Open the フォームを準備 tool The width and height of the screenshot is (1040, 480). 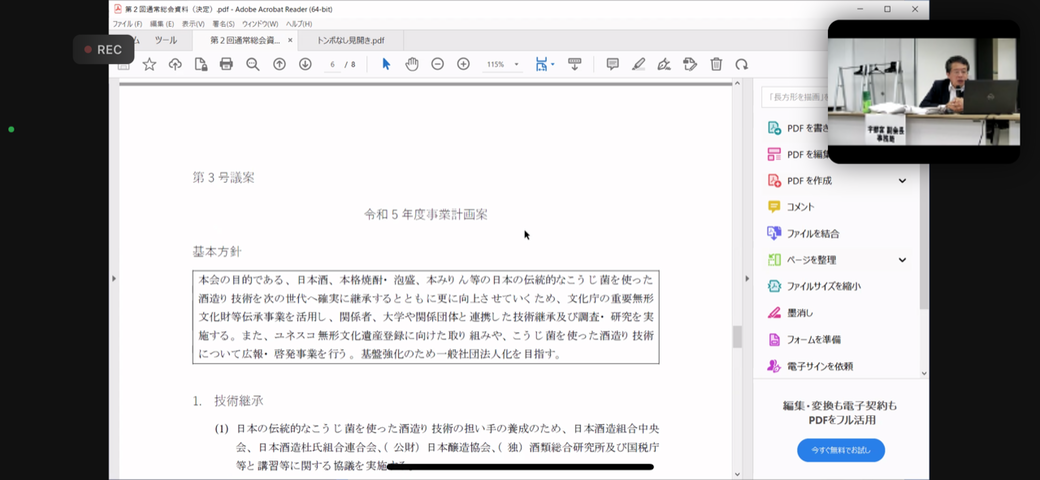click(804, 339)
